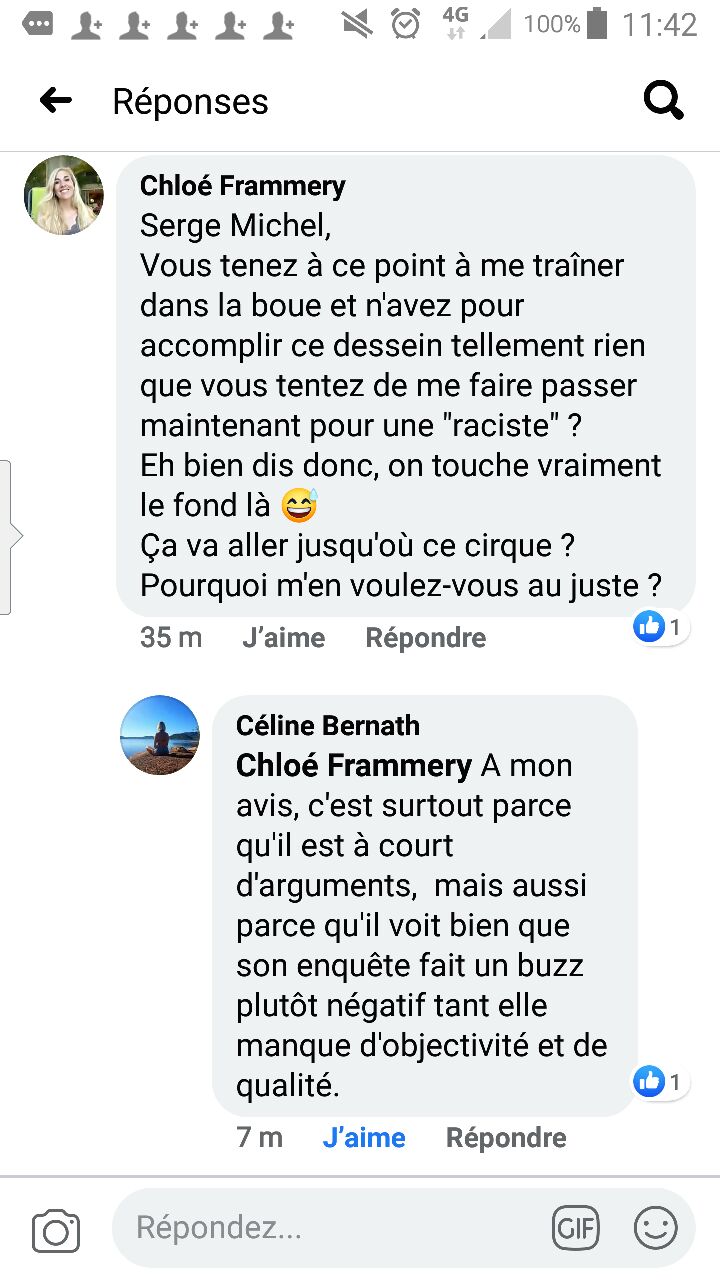Viewport: 720px width, 1280px height.
Task: Open Céline Bernath name link
Action: tap(328, 725)
